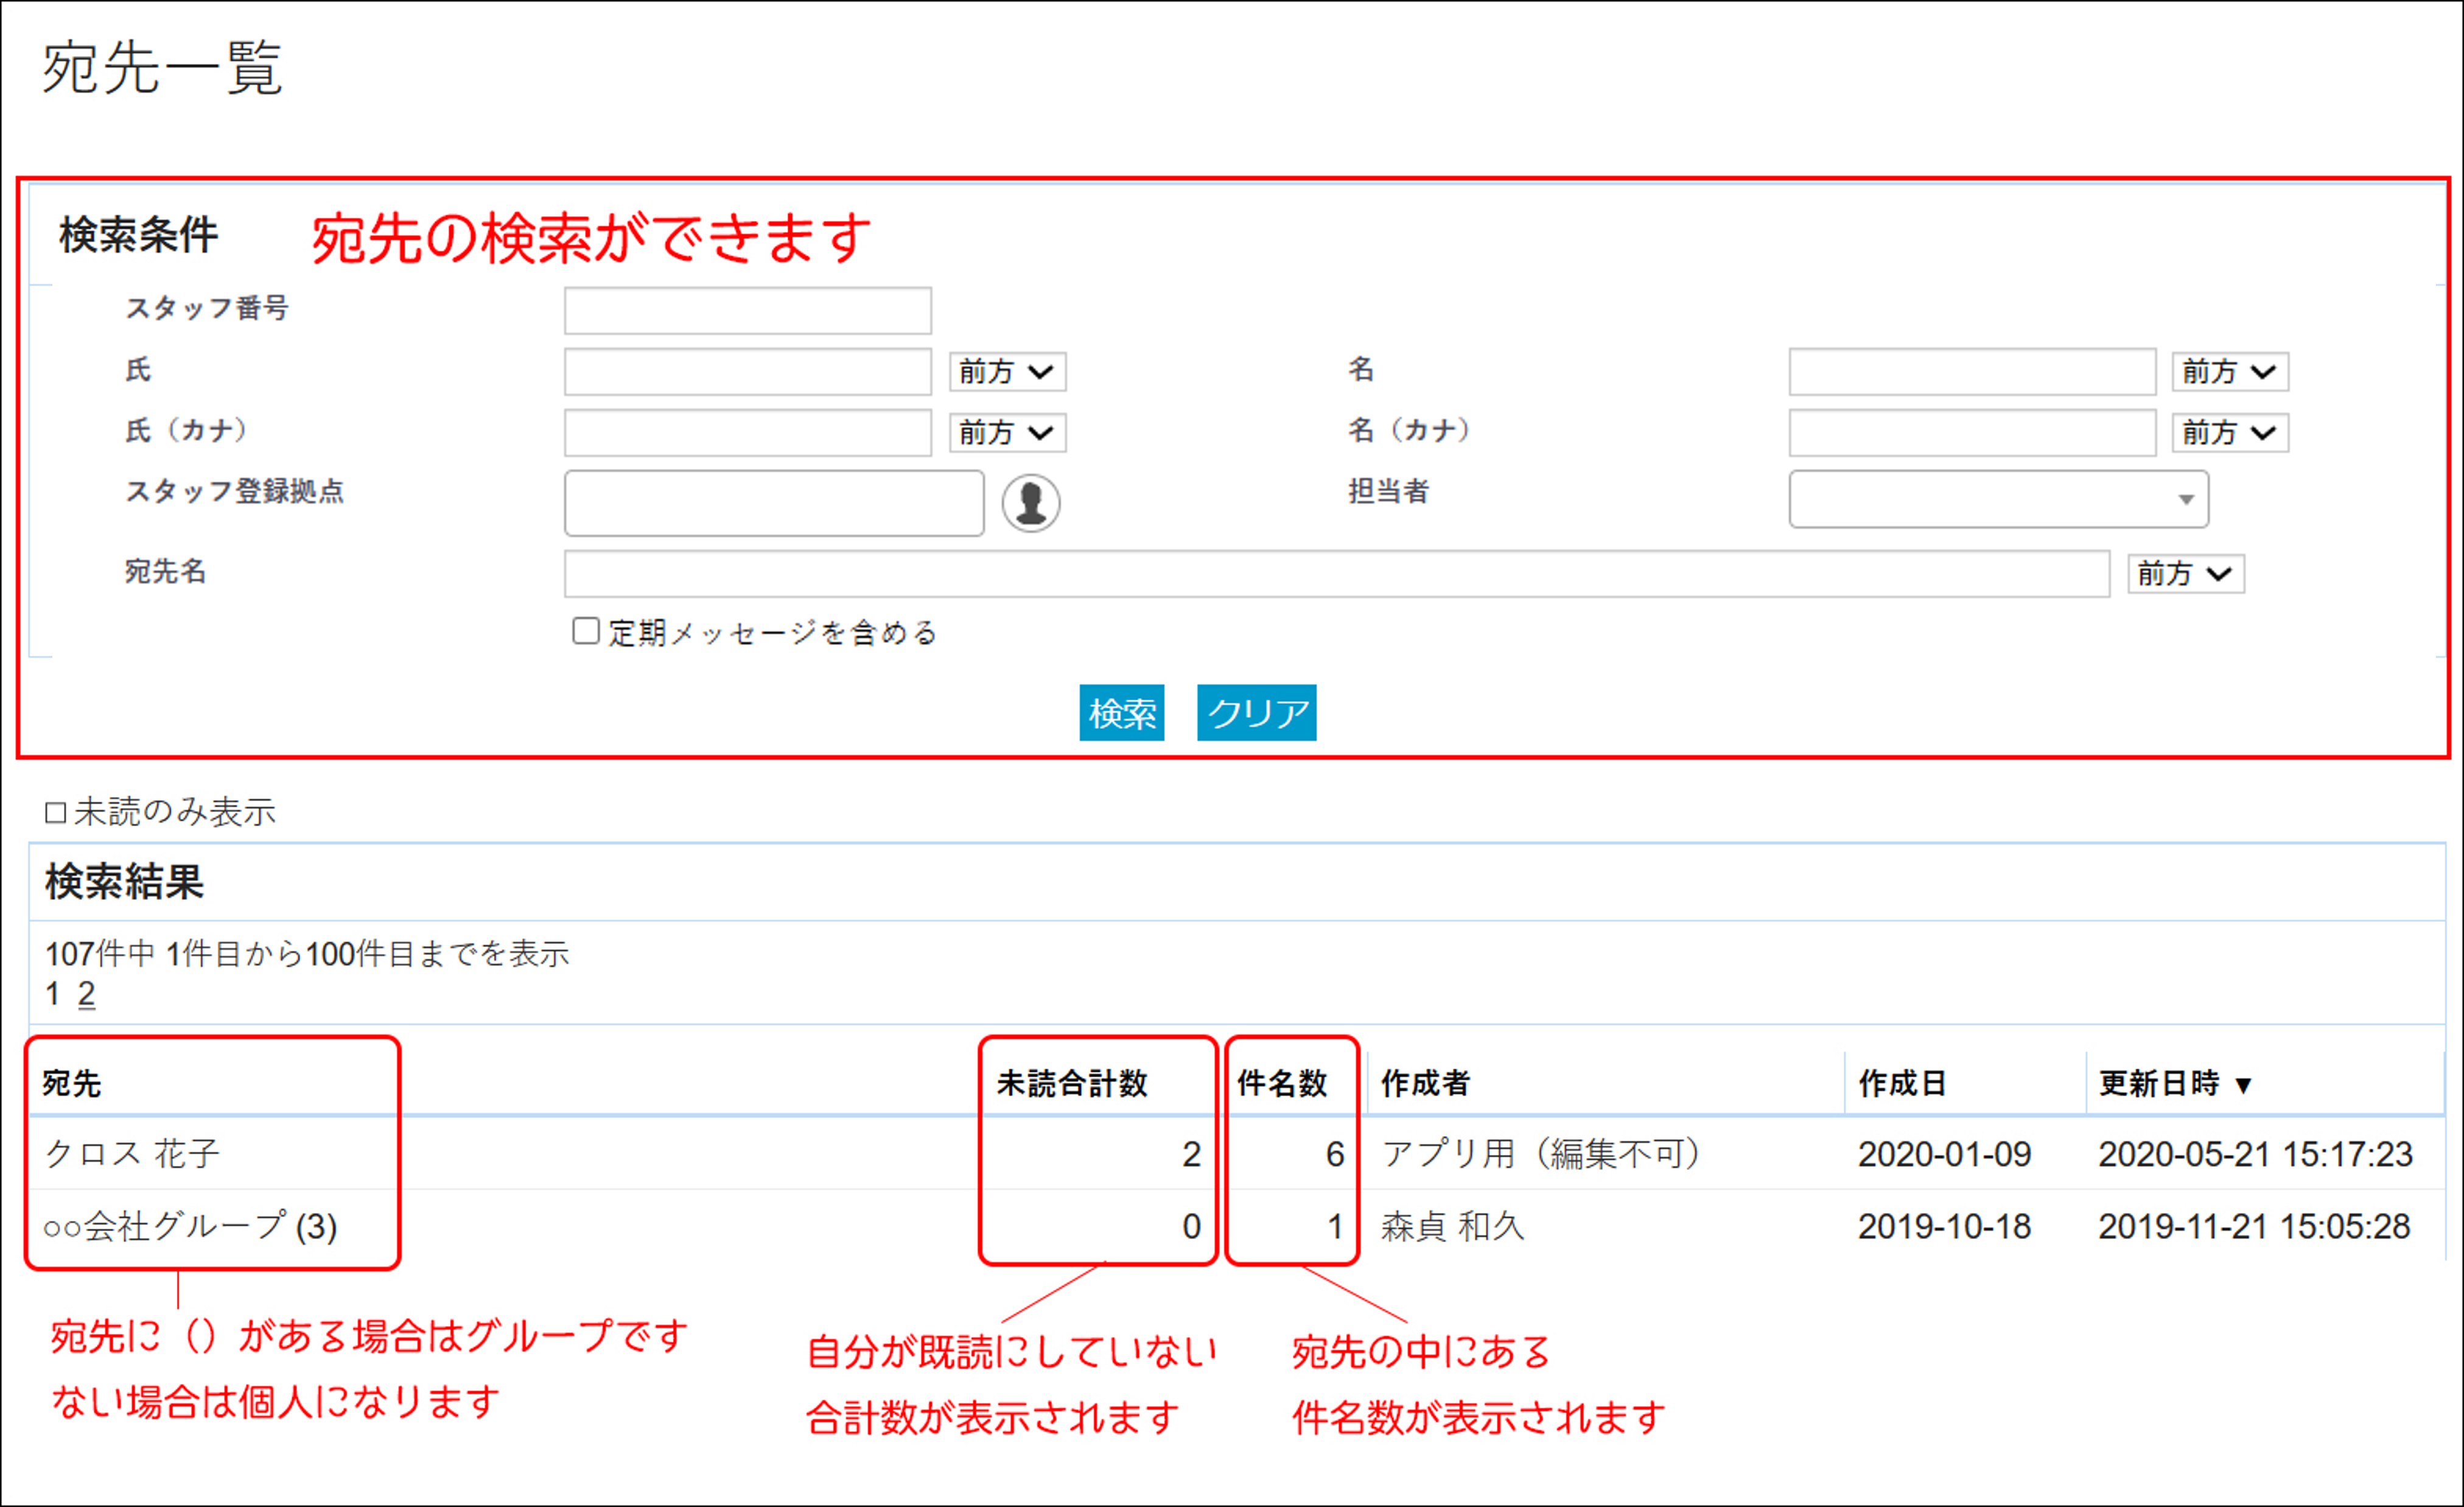The image size is (2464, 1507).
Task: Click the 2020-01-09 creation date cell
Action: click(1944, 1155)
